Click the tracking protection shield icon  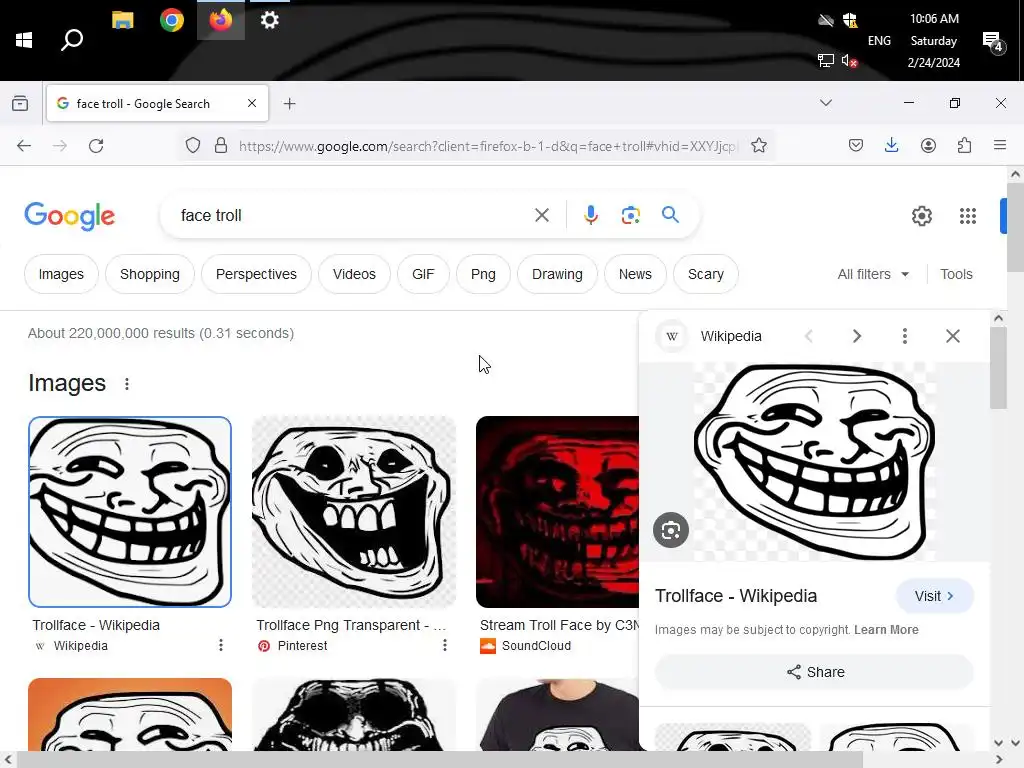(193, 146)
